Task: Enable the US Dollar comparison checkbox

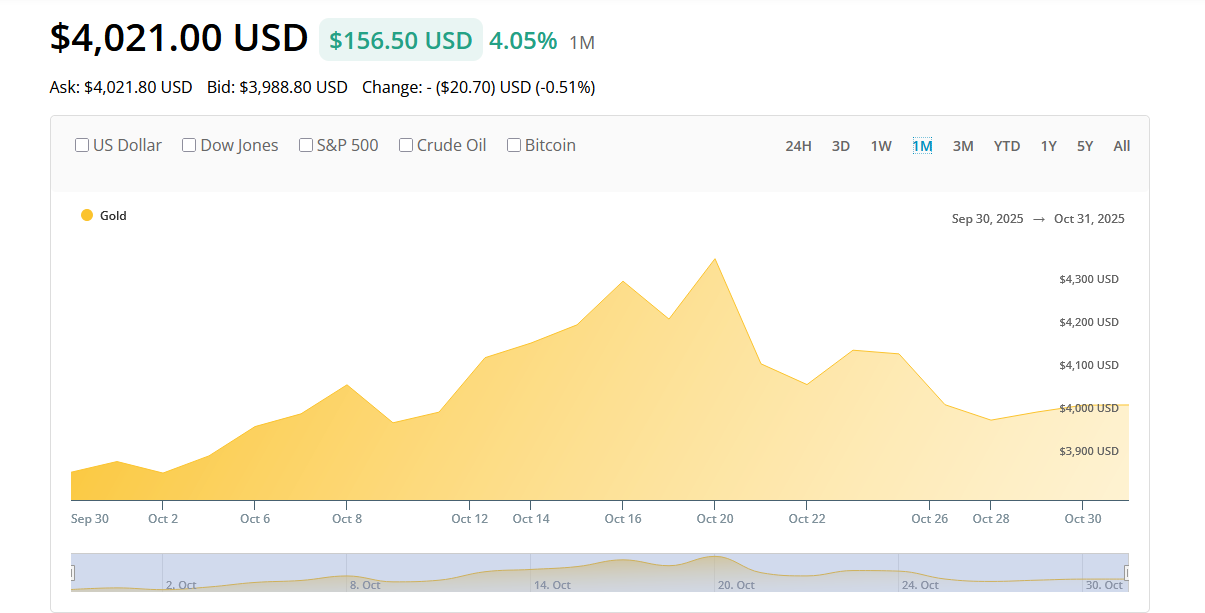Action: [82, 145]
